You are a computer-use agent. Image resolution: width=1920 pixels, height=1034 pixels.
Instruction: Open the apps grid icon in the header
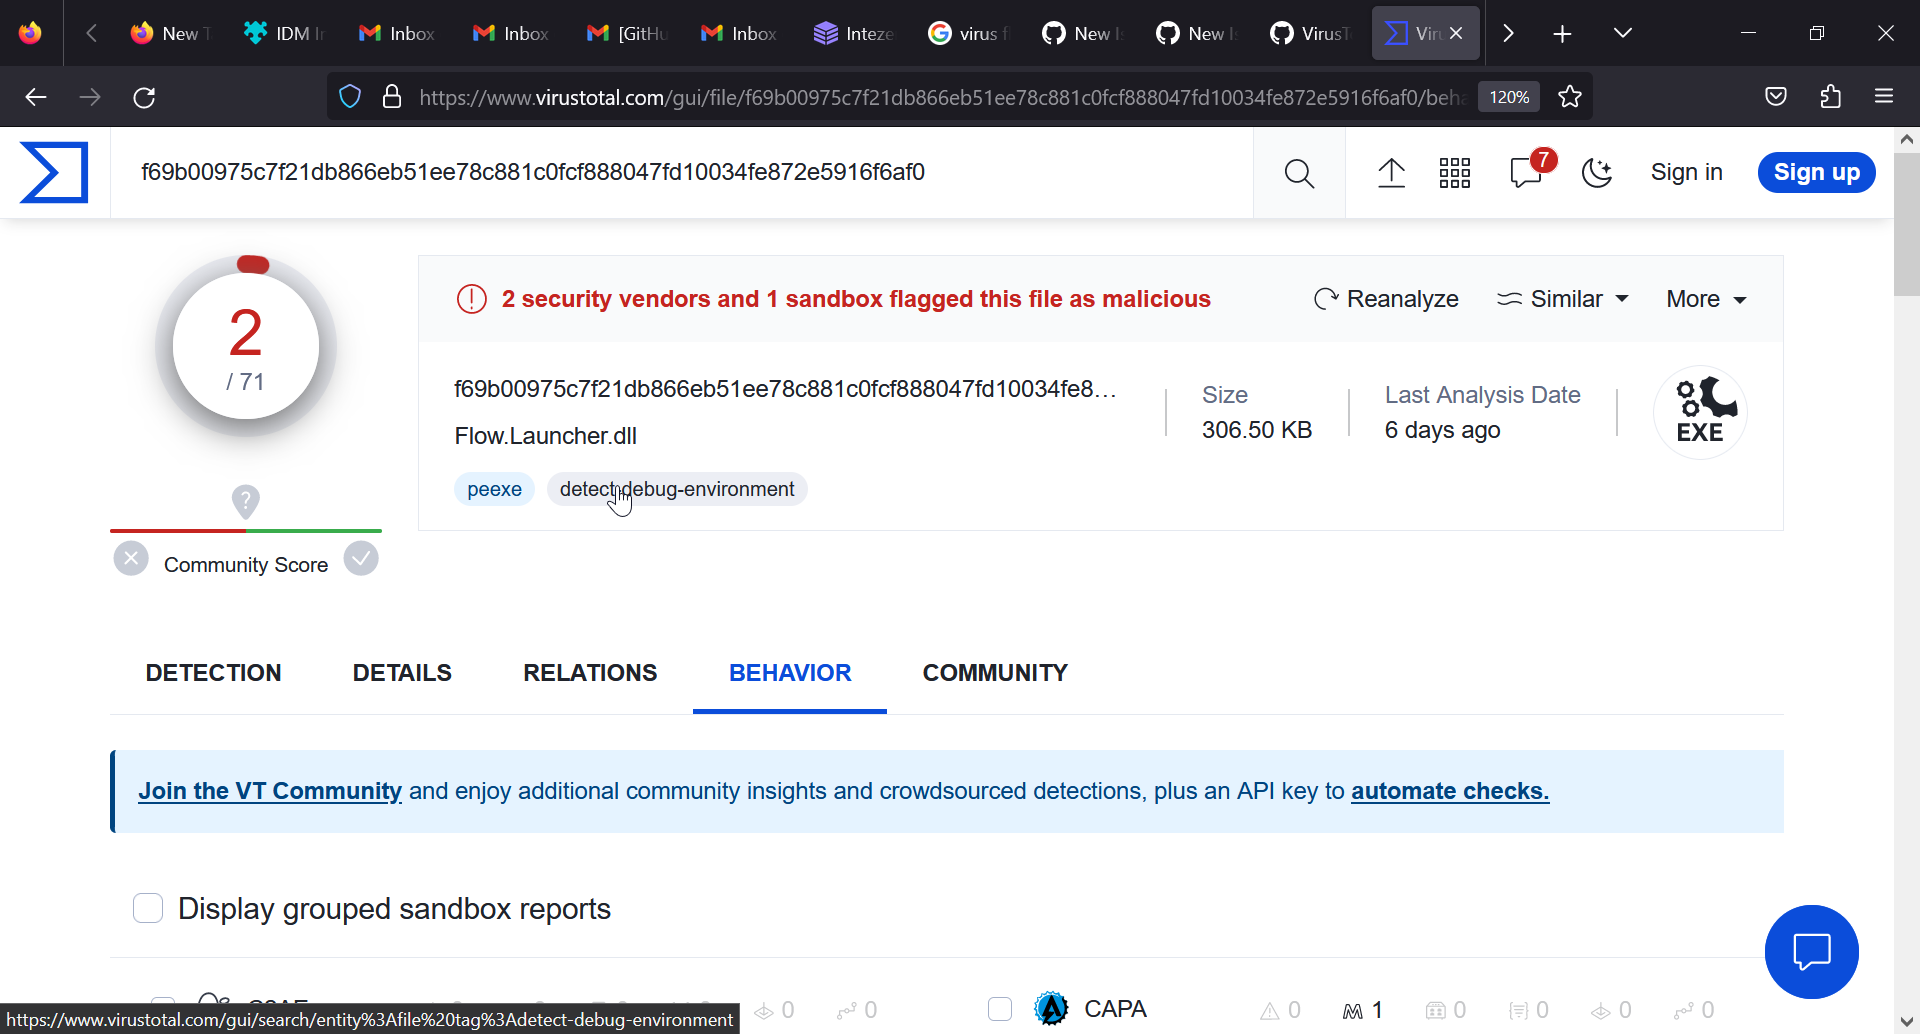coord(1455,172)
